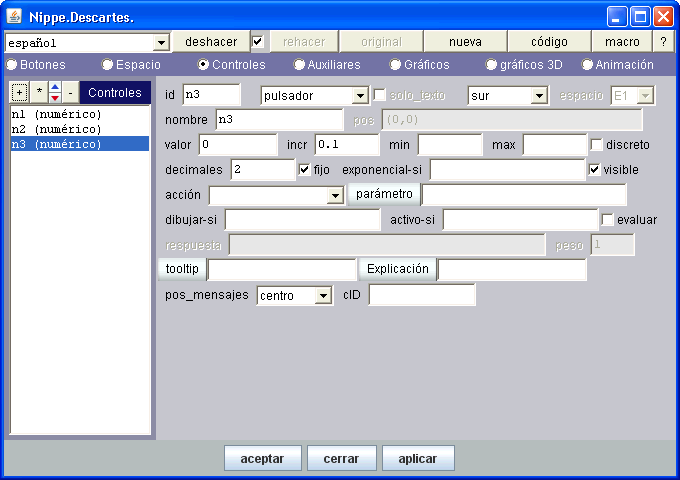Screen dimensions: 680x480
Task: Click the minus button to remove the control
Action: tap(70, 92)
